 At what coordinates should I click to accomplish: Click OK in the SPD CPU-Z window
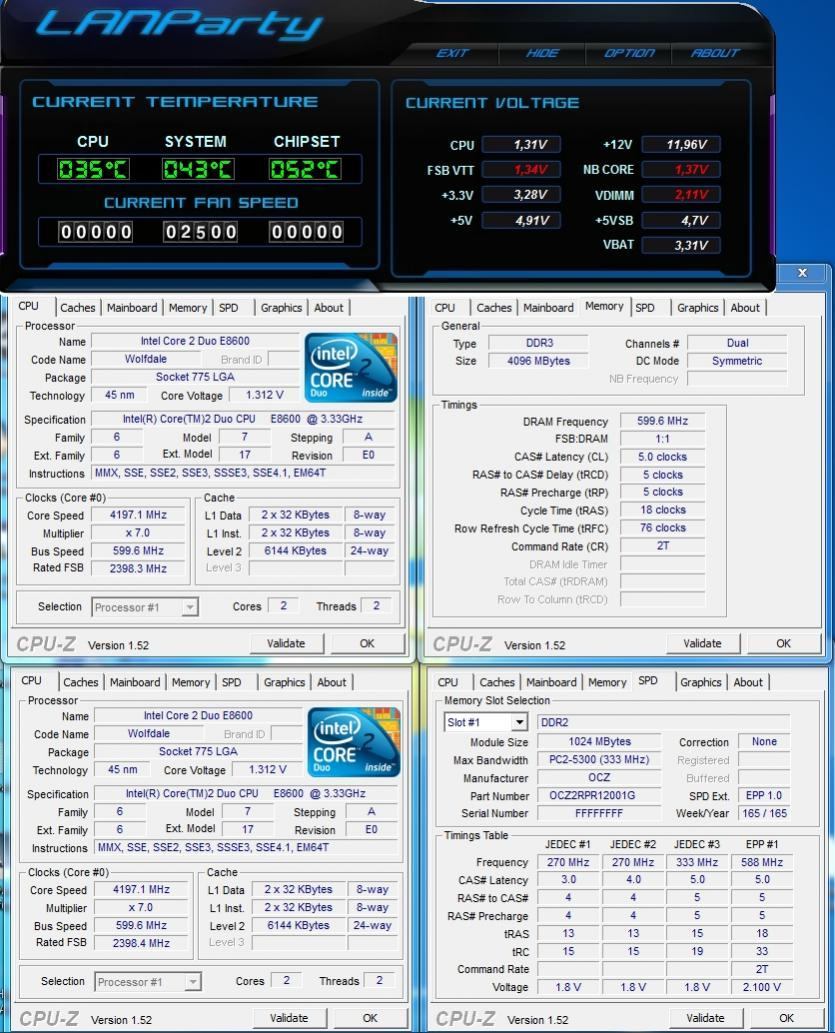coord(787,1019)
